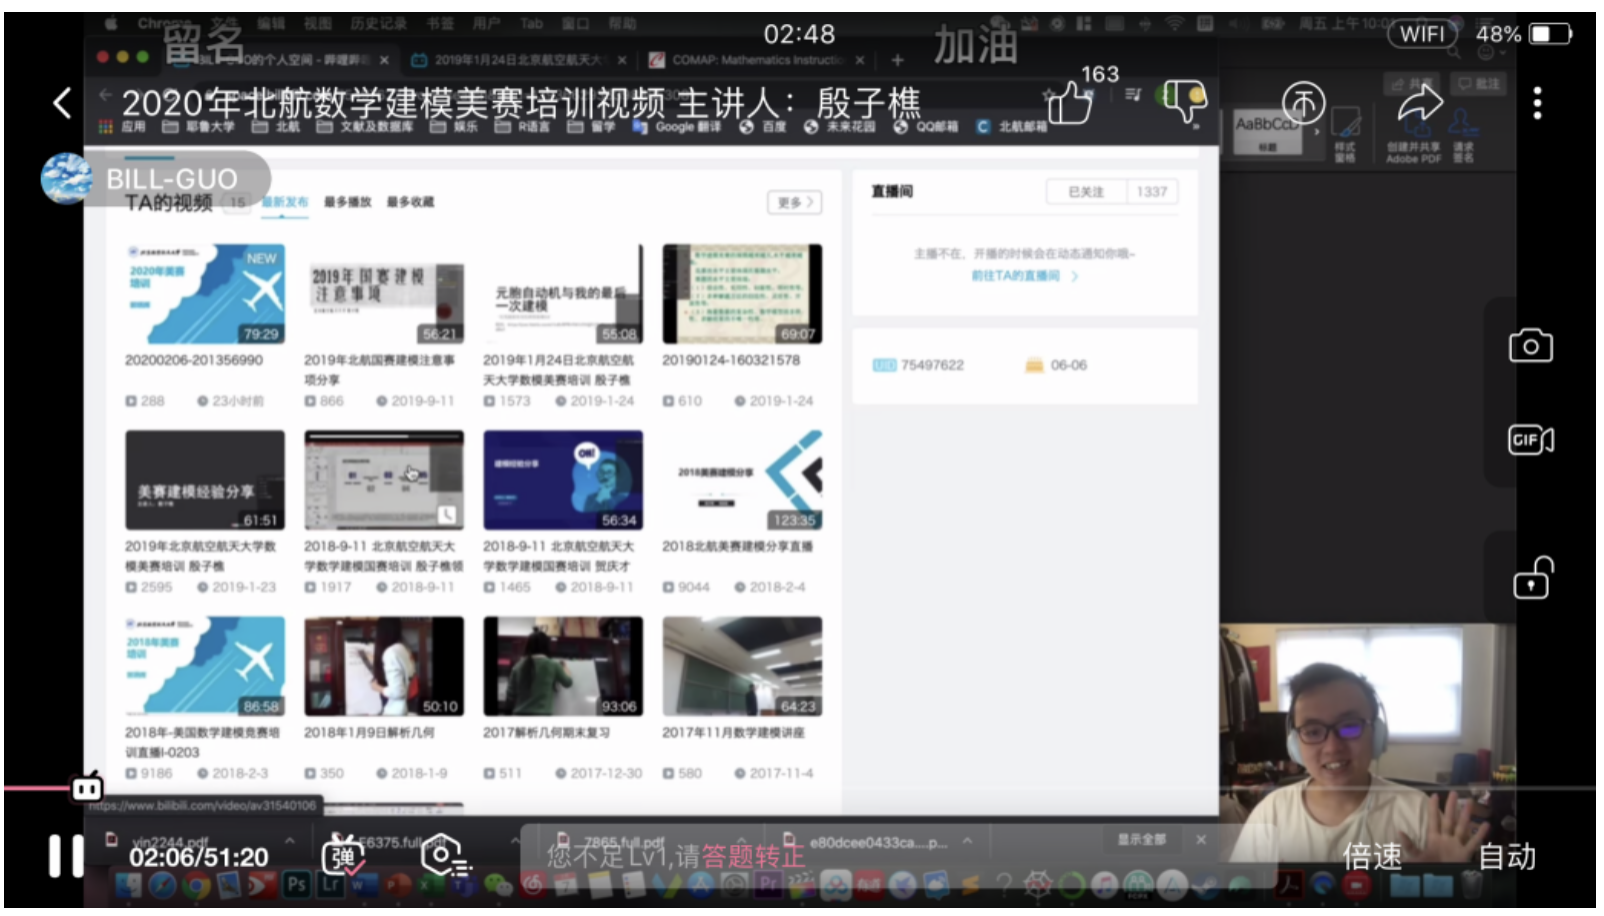Viewport: 1604px width, 916px height.
Task: Give a coin using the circled coin icon
Action: tap(1303, 102)
